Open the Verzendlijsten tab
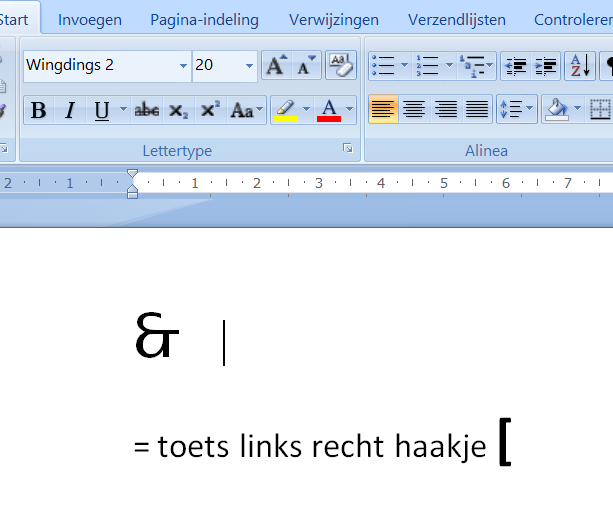Image resolution: width=613 pixels, height=529 pixels. (457, 20)
